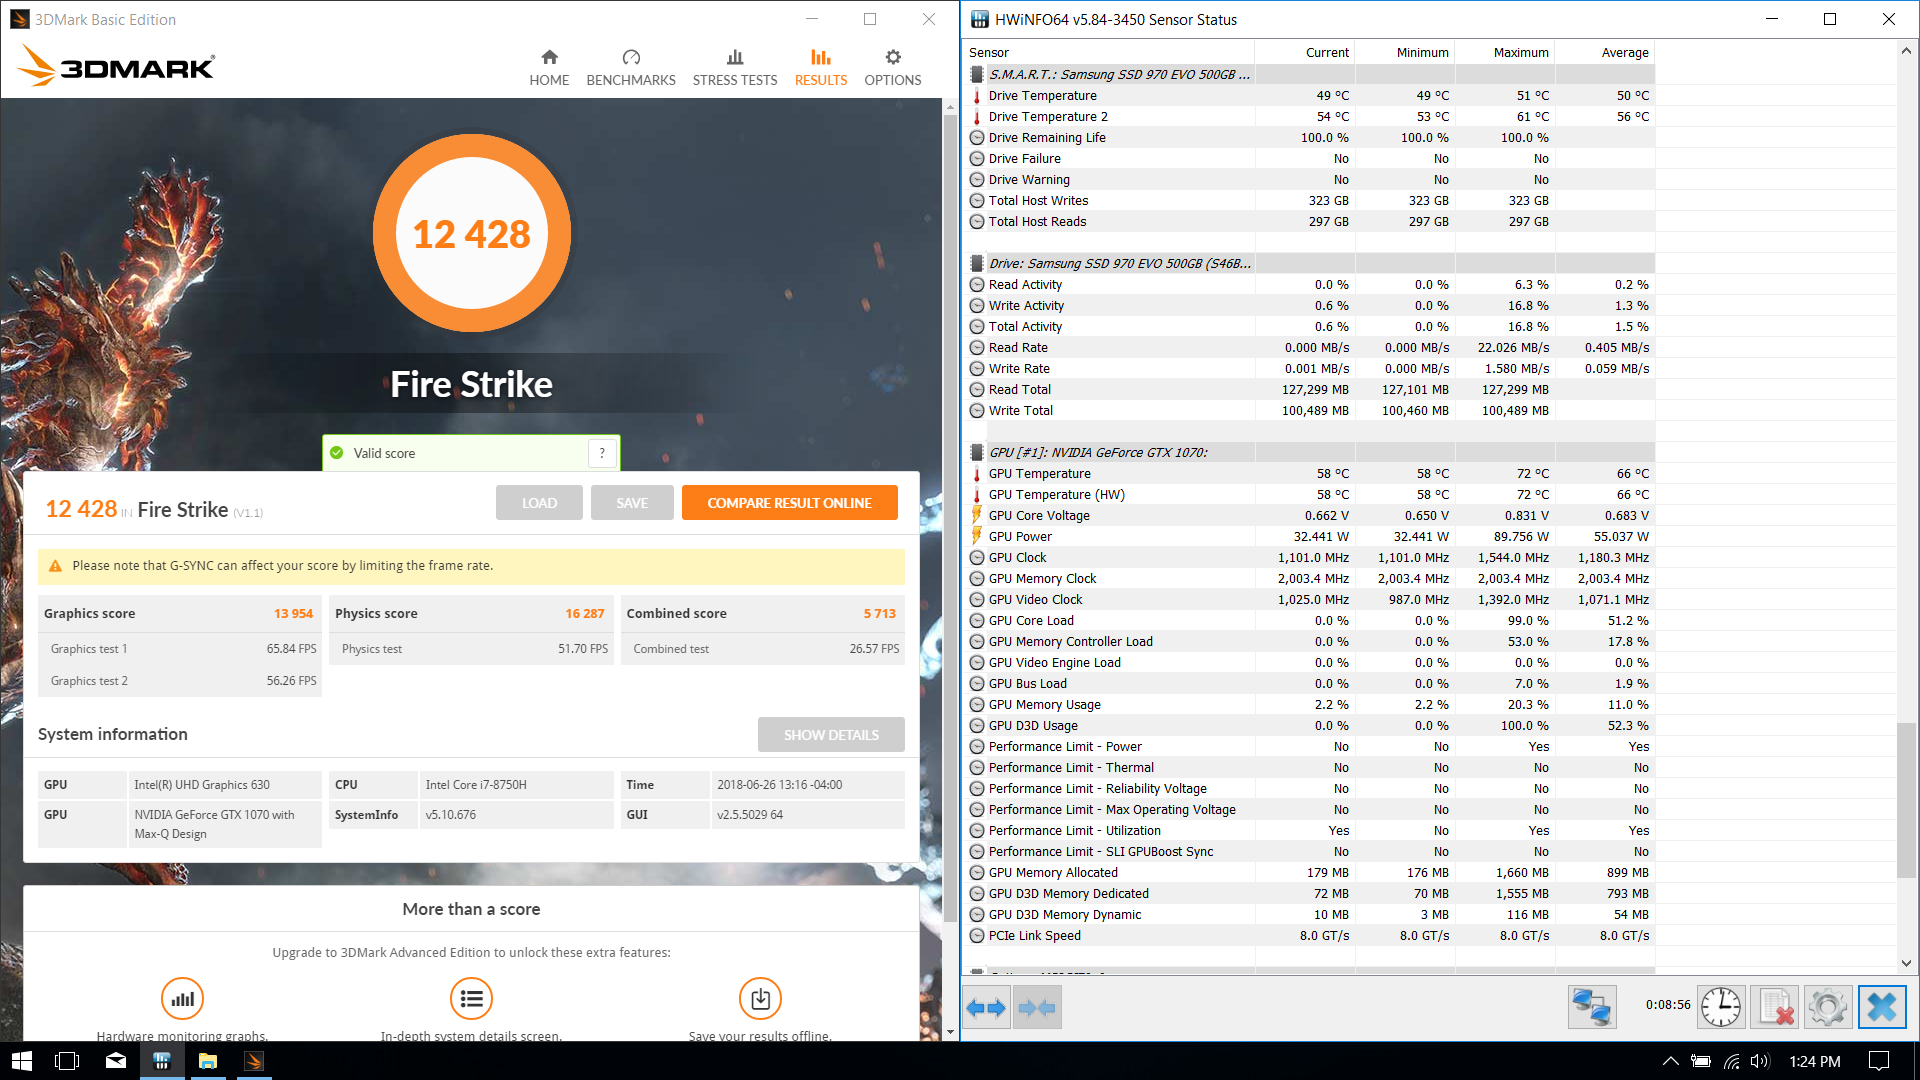Click the Minimum column header

coord(1405,53)
